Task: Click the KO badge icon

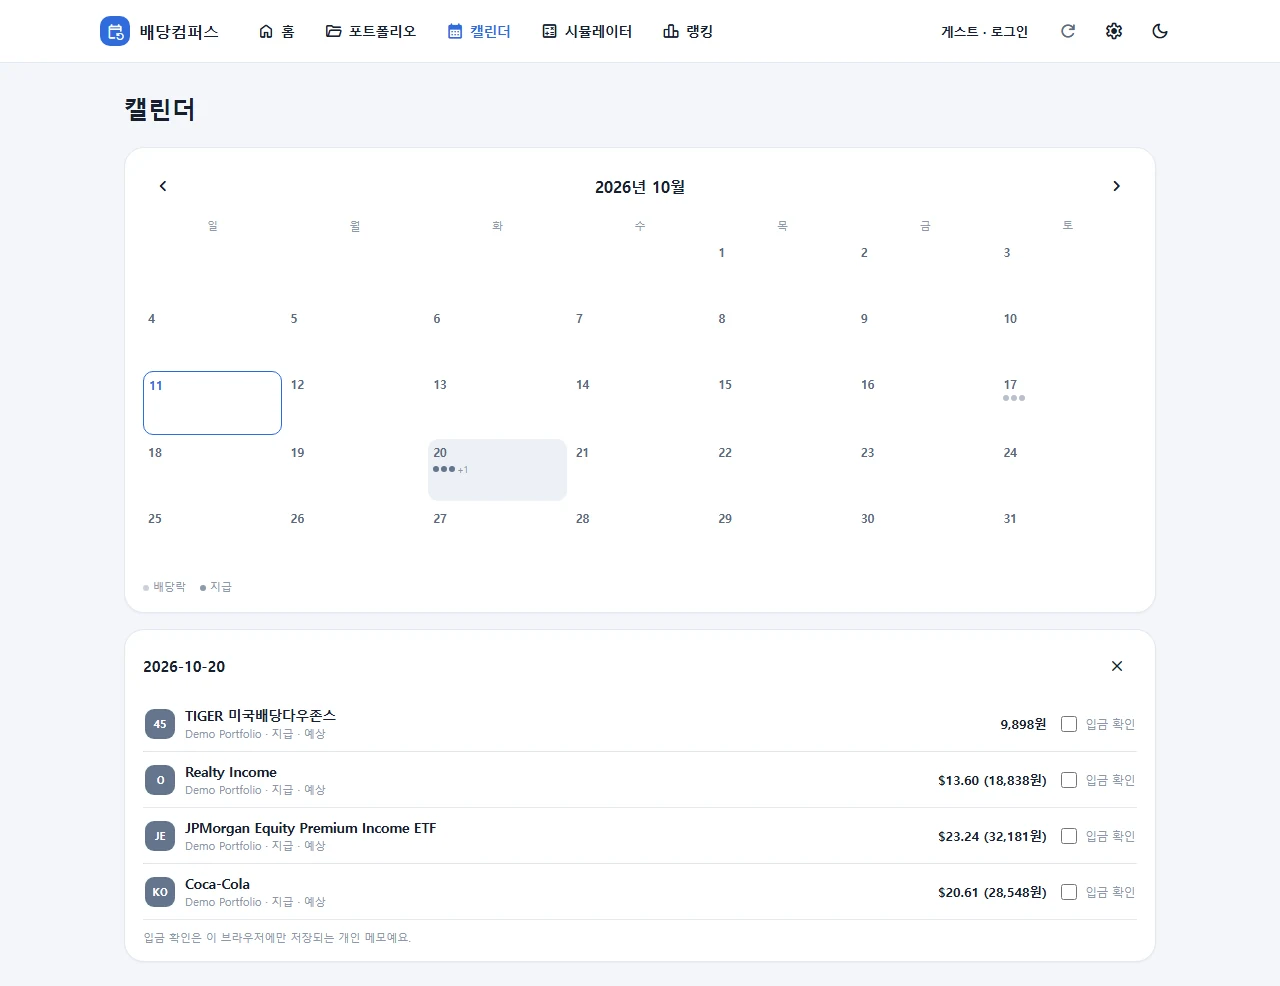Action: (x=160, y=892)
